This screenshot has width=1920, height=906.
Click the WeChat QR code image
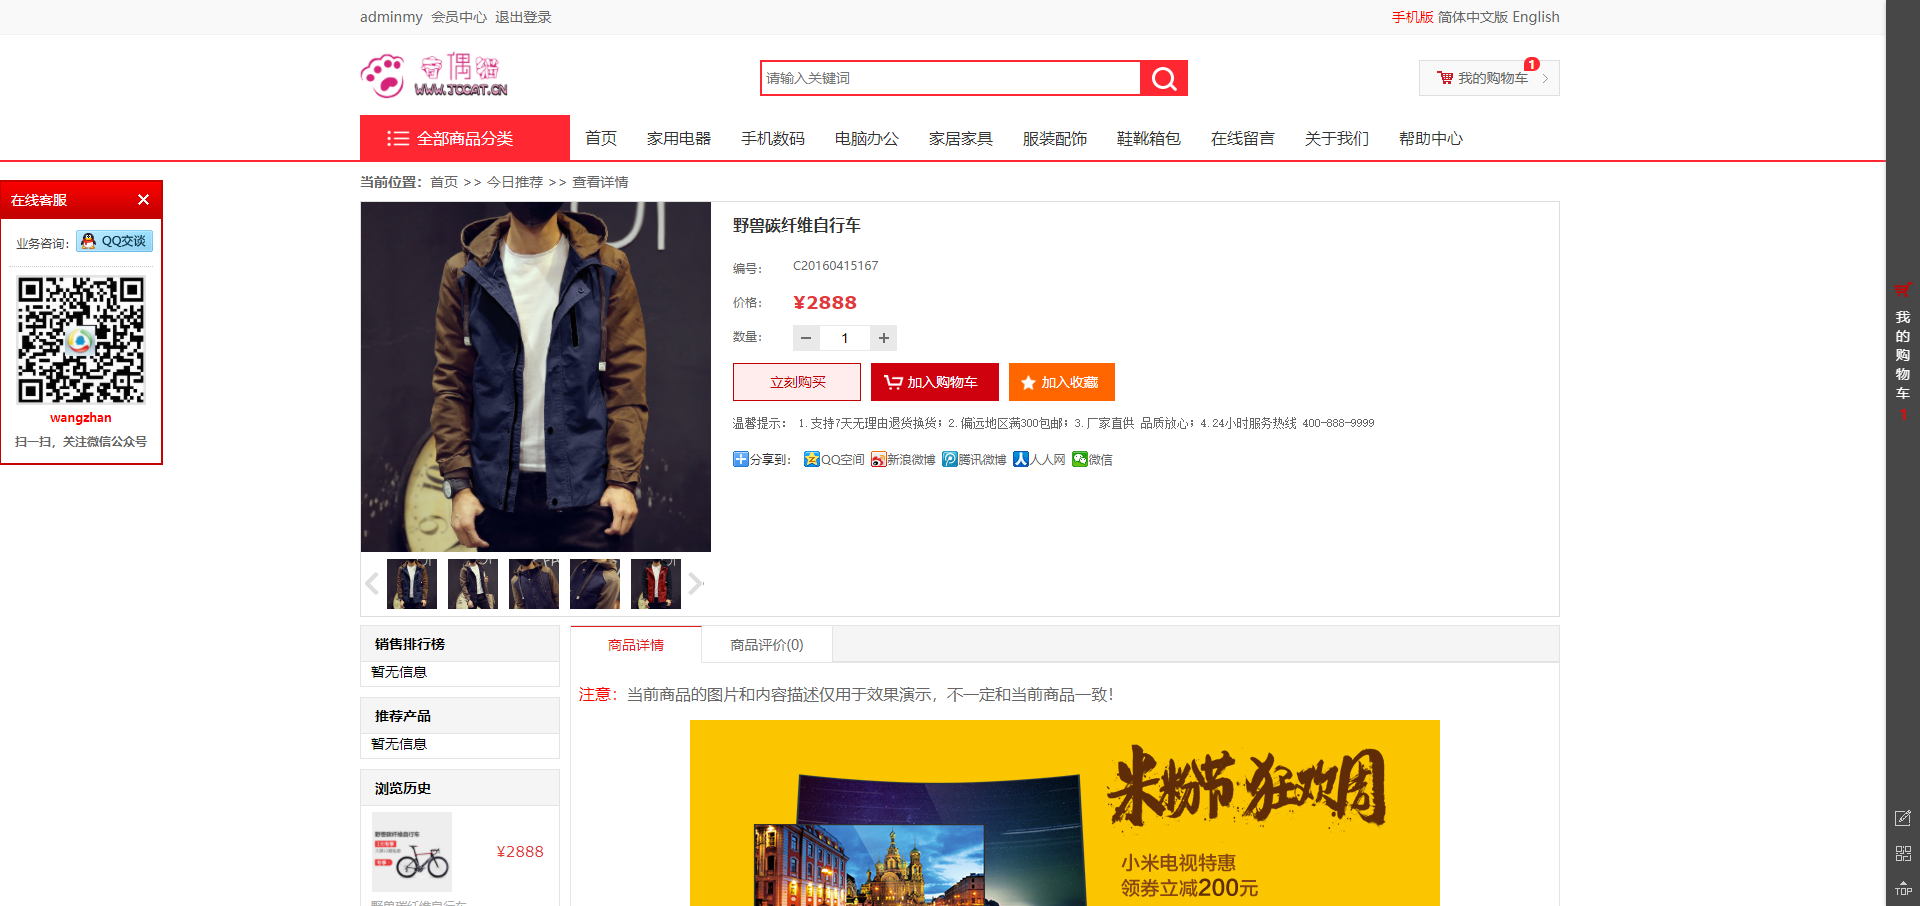tap(81, 340)
